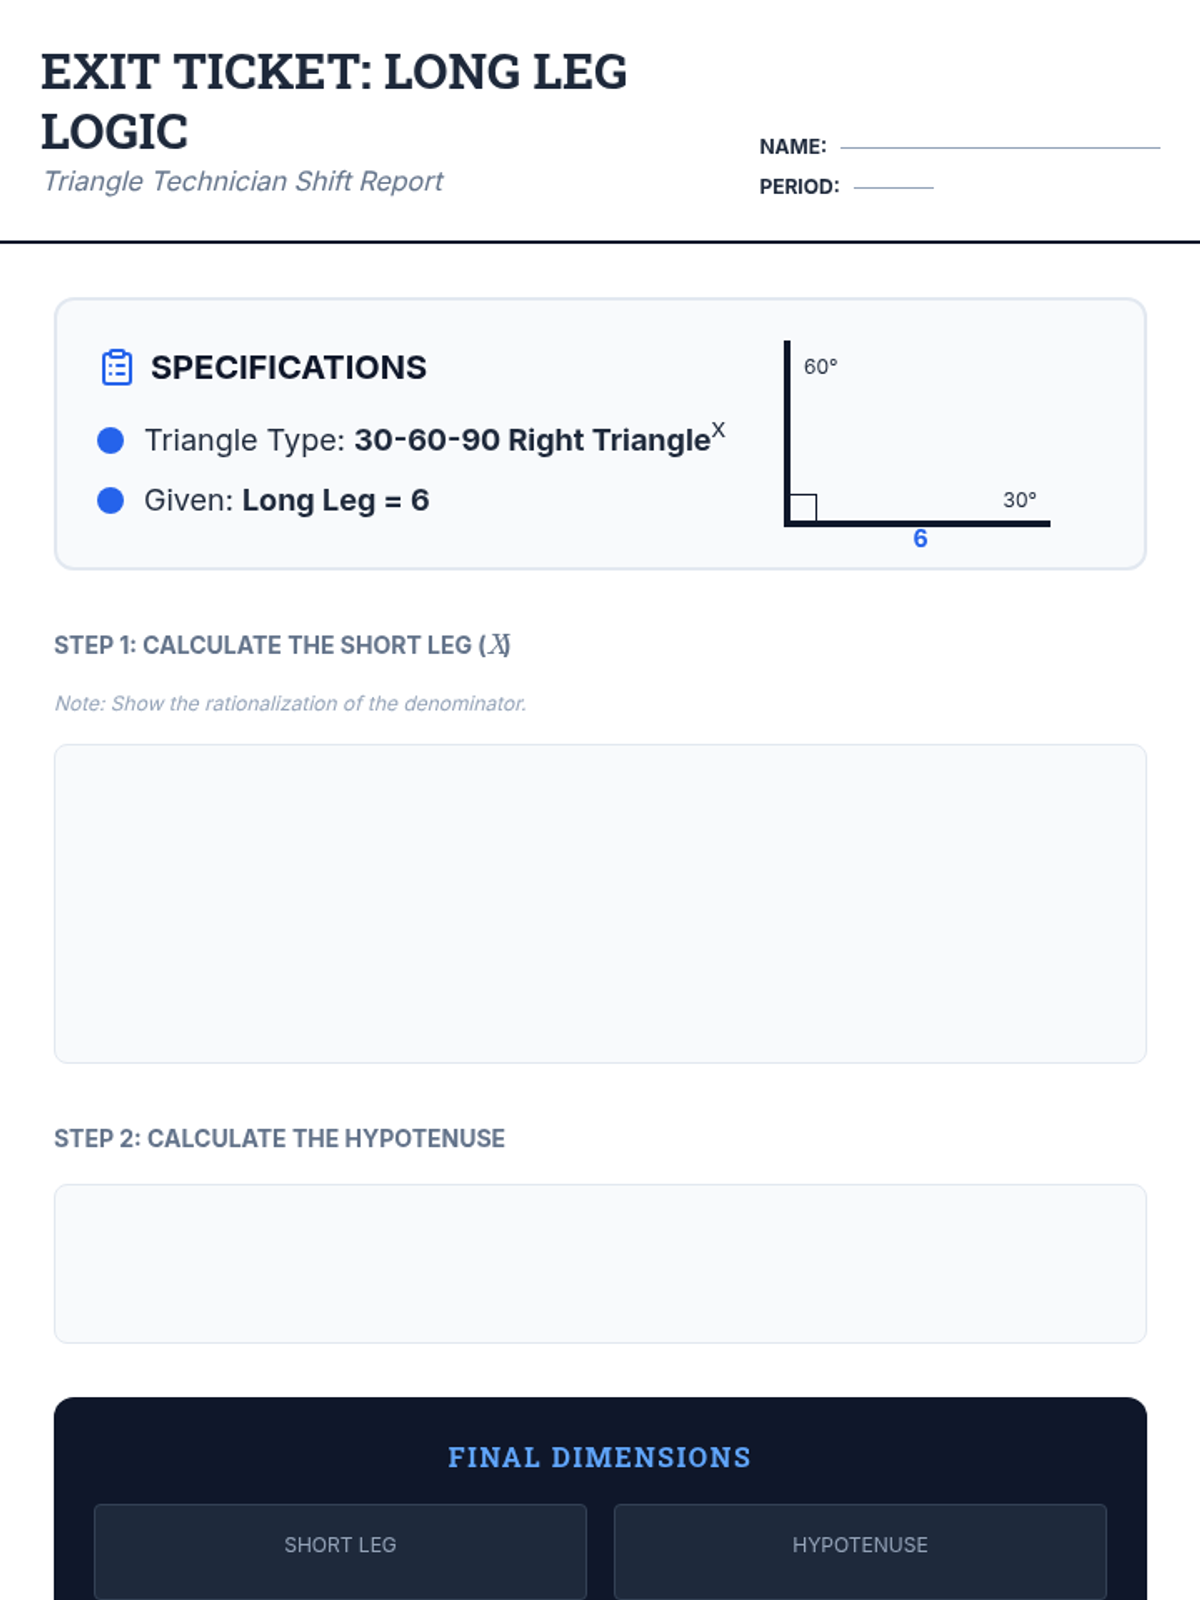Click the Step 2 Calculate Hypotenuse heading
Viewport: 1200px width, 1600px height.
pyautogui.click(x=279, y=1138)
